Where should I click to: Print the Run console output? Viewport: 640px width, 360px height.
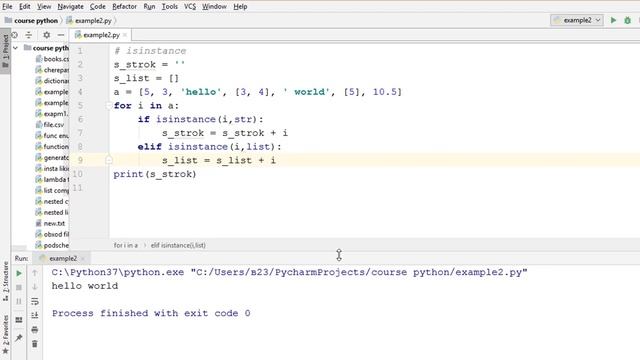35,329
